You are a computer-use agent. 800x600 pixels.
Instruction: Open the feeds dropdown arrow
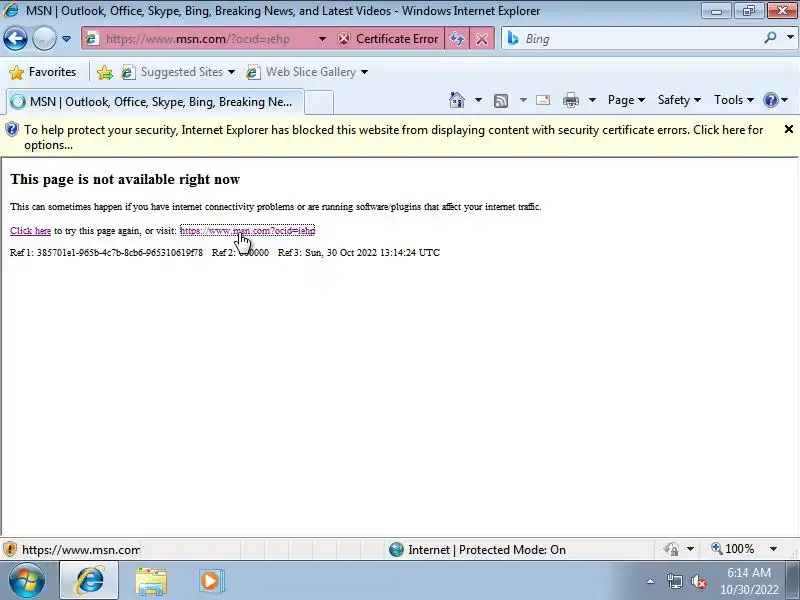[x=523, y=100]
